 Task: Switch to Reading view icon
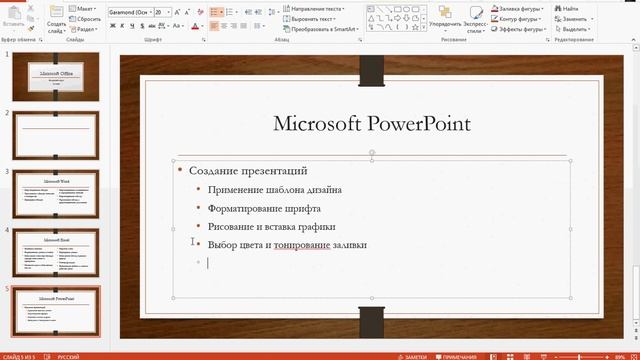pyautogui.click(x=527, y=357)
